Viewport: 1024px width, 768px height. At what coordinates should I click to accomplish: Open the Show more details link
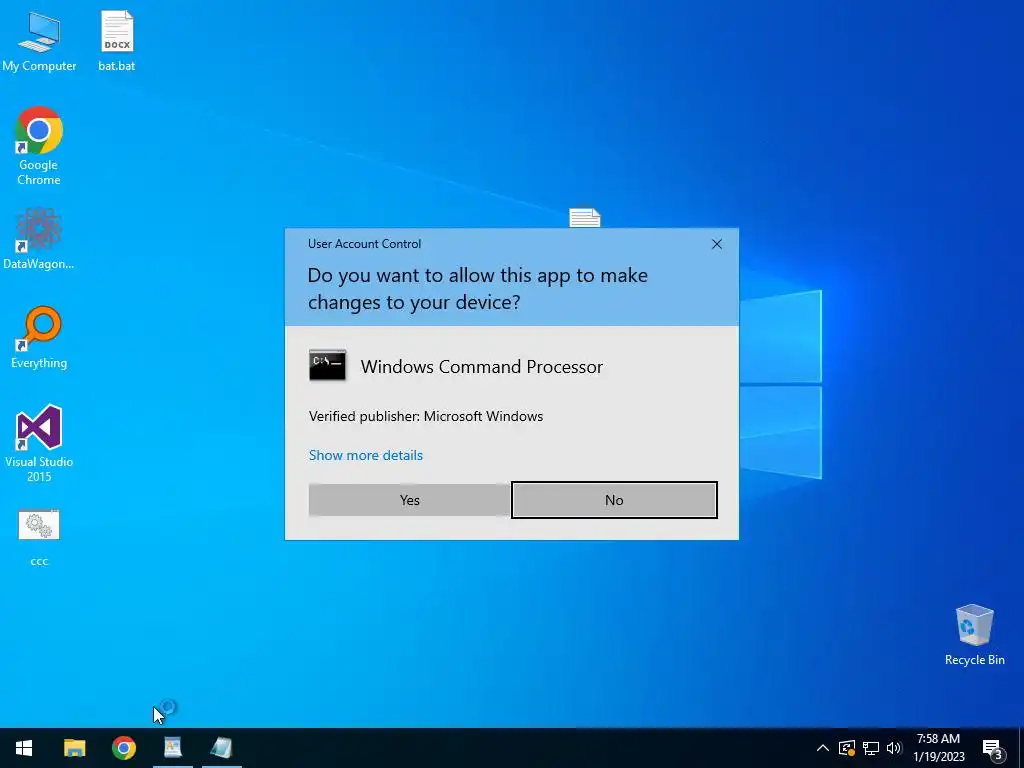[366, 455]
